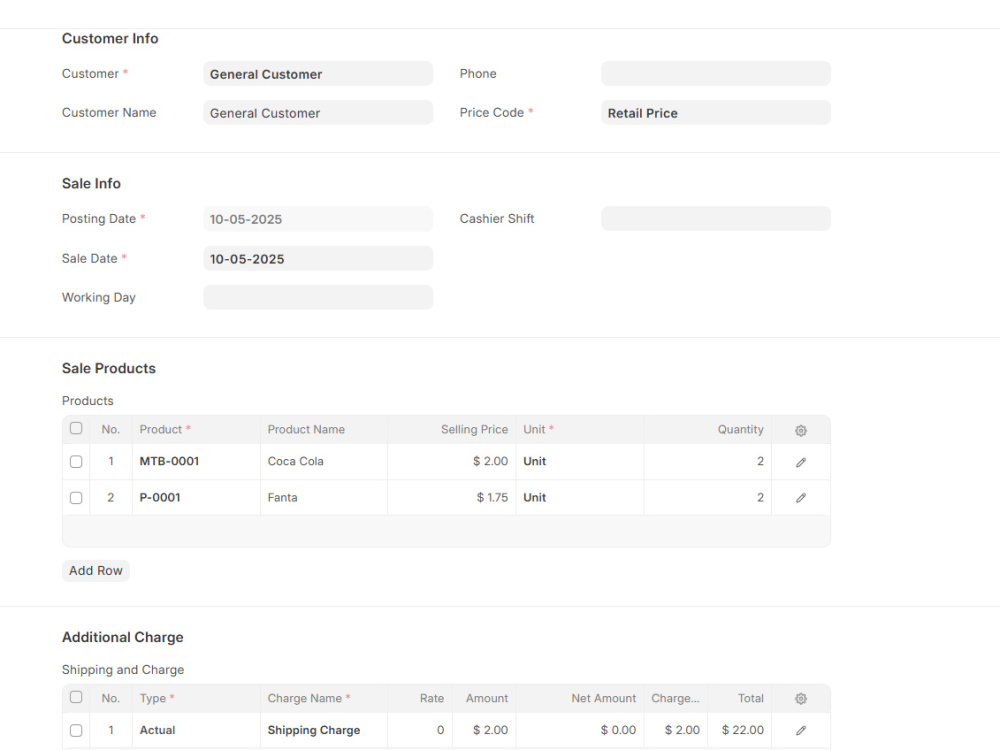Image resolution: width=1000 pixels, height=750 pixels.
Task: Open Shipping and Charge table settings gear
Action: 801,699
